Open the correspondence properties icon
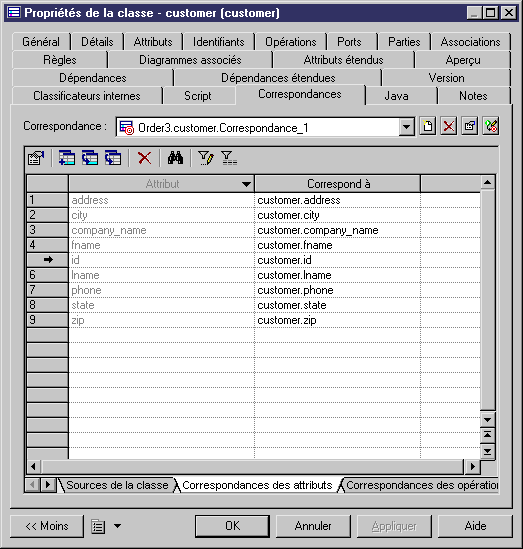This screenshot has height=549, width=523. (x=469, y=126)
